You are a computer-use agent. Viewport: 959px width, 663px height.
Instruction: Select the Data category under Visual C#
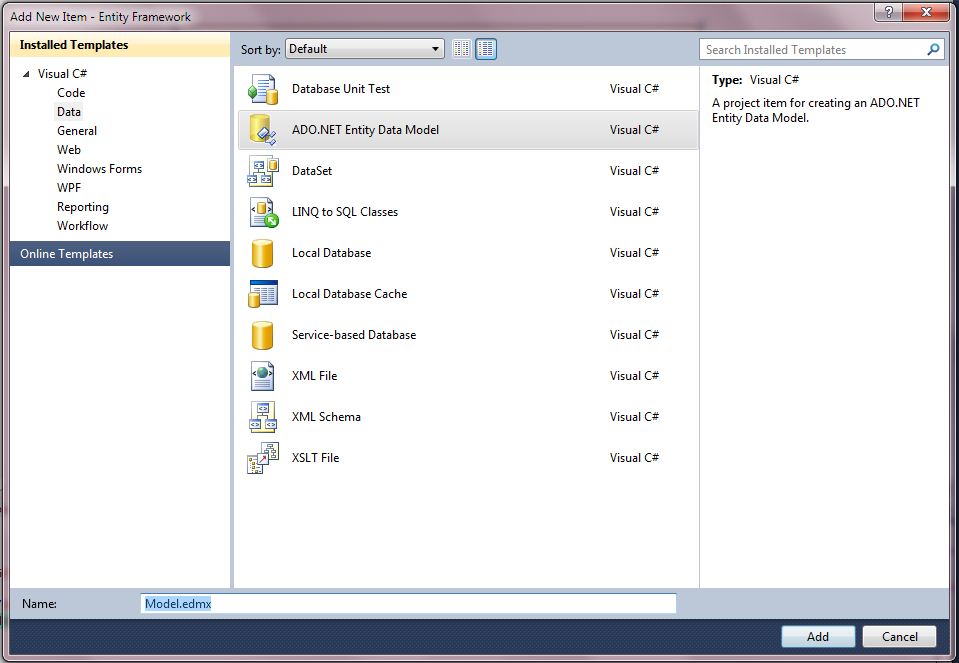pos(68,112)
